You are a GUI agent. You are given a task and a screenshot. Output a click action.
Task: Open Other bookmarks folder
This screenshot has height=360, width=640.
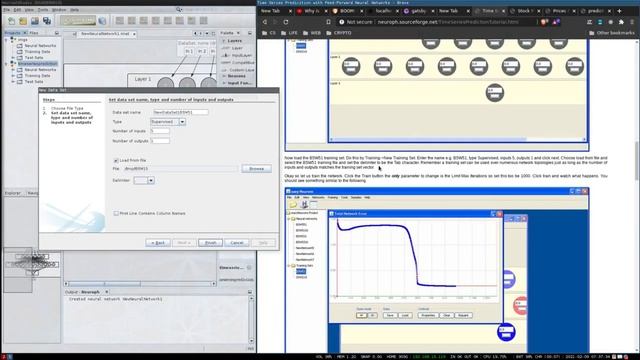[x=611, y=33]
